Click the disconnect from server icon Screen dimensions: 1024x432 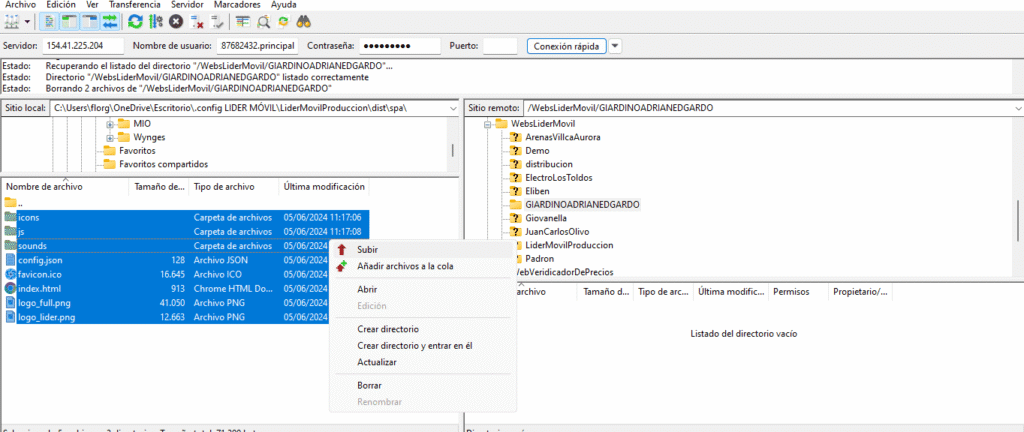click(x=196, y=21)
